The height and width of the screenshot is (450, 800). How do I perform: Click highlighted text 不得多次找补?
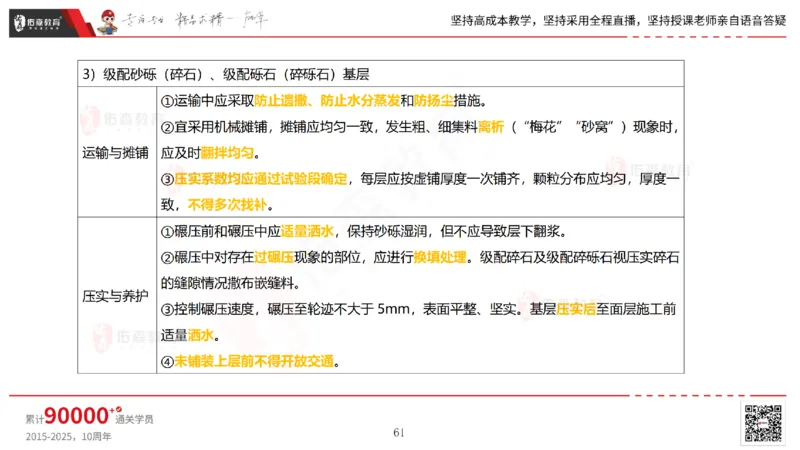227,205
